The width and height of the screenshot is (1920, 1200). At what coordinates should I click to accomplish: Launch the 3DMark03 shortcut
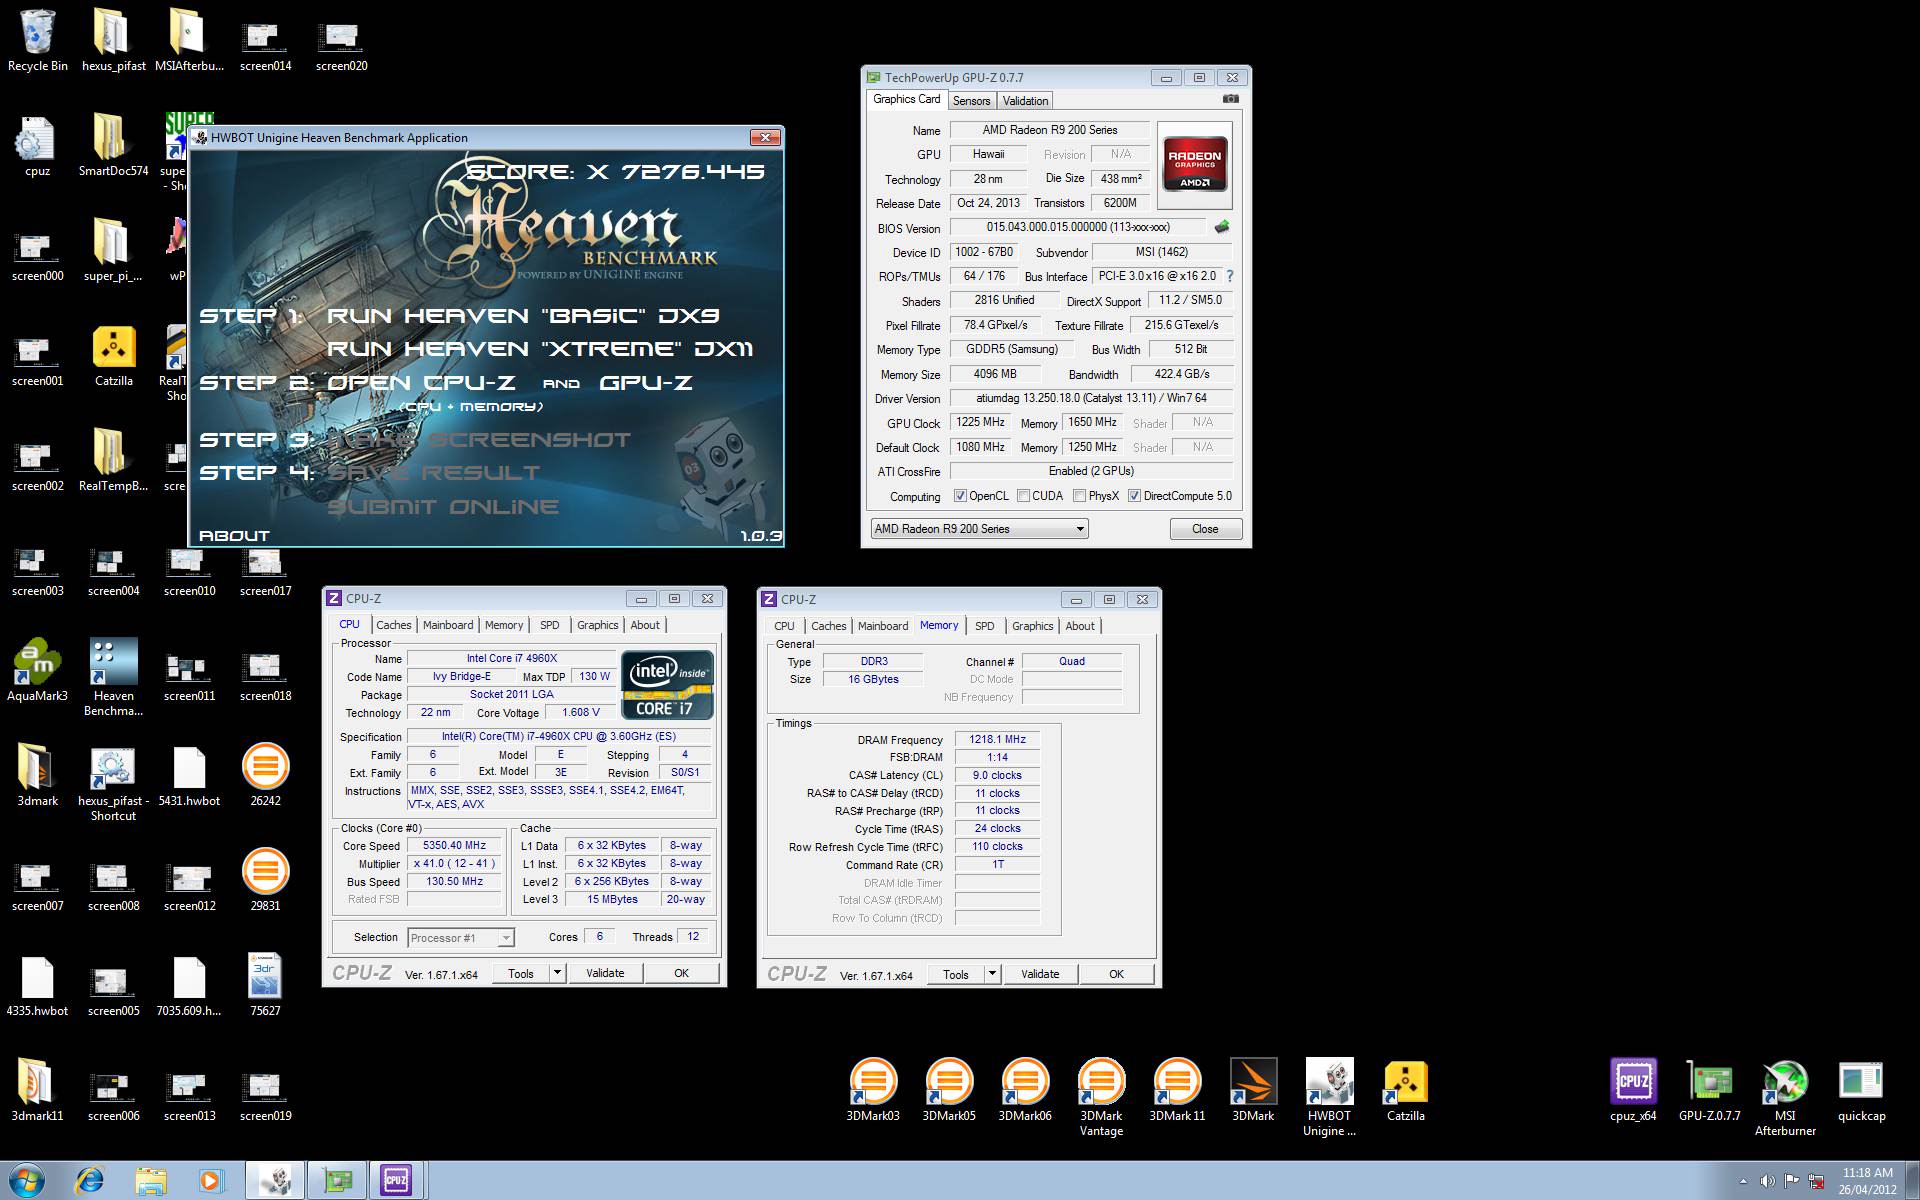click(873, 1090)
